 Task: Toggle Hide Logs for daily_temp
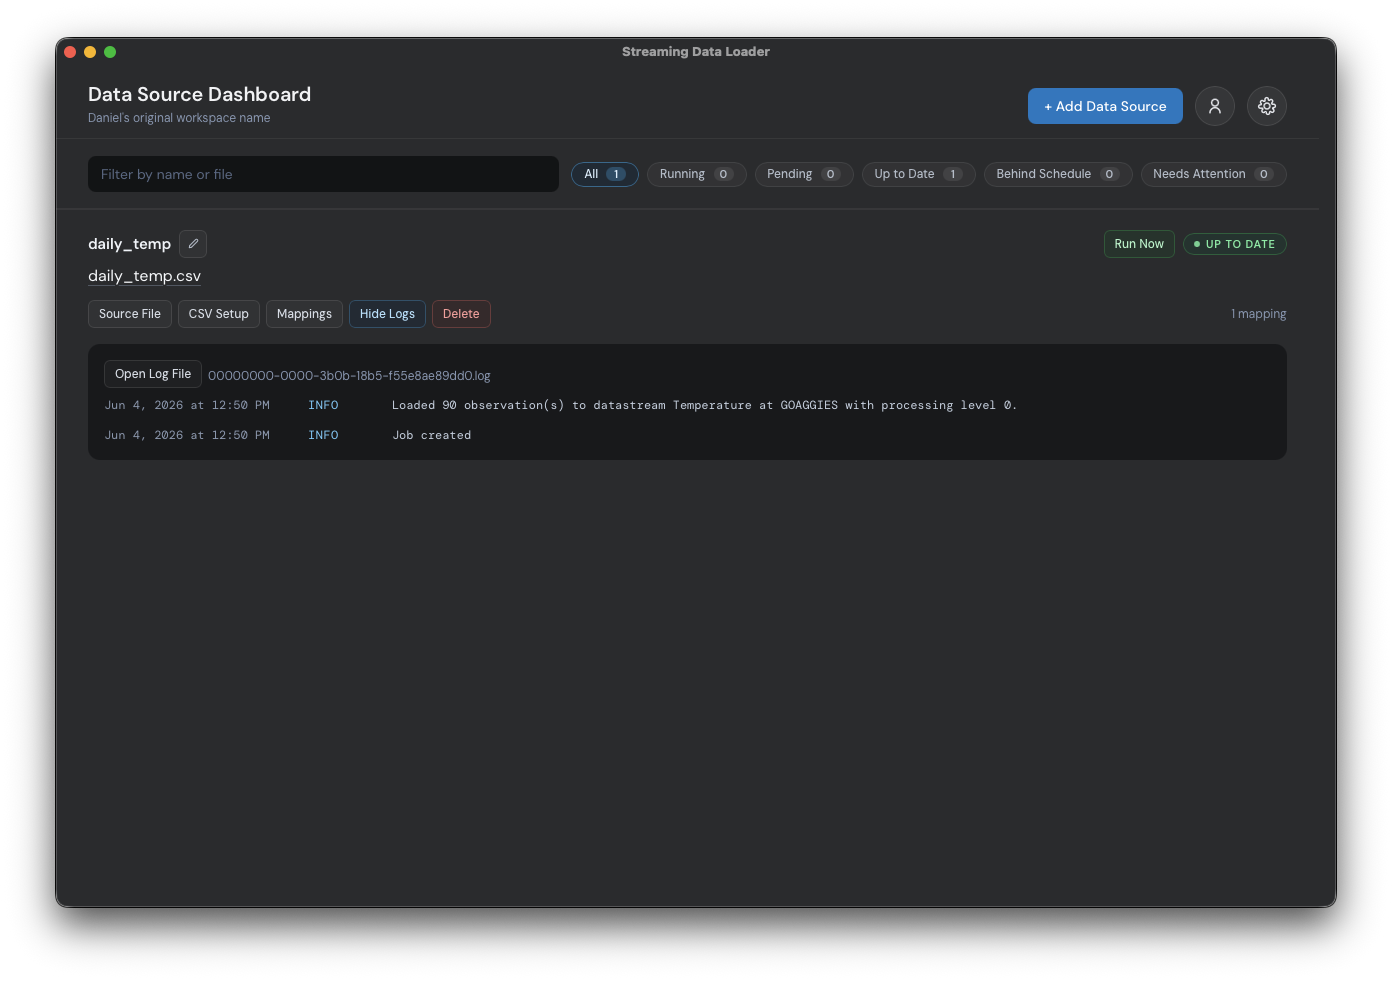coord(387,314)
